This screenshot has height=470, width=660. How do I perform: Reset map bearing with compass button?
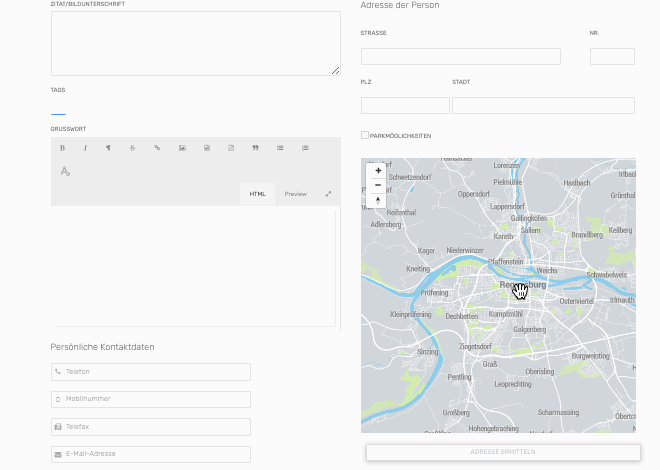point(378,200)
